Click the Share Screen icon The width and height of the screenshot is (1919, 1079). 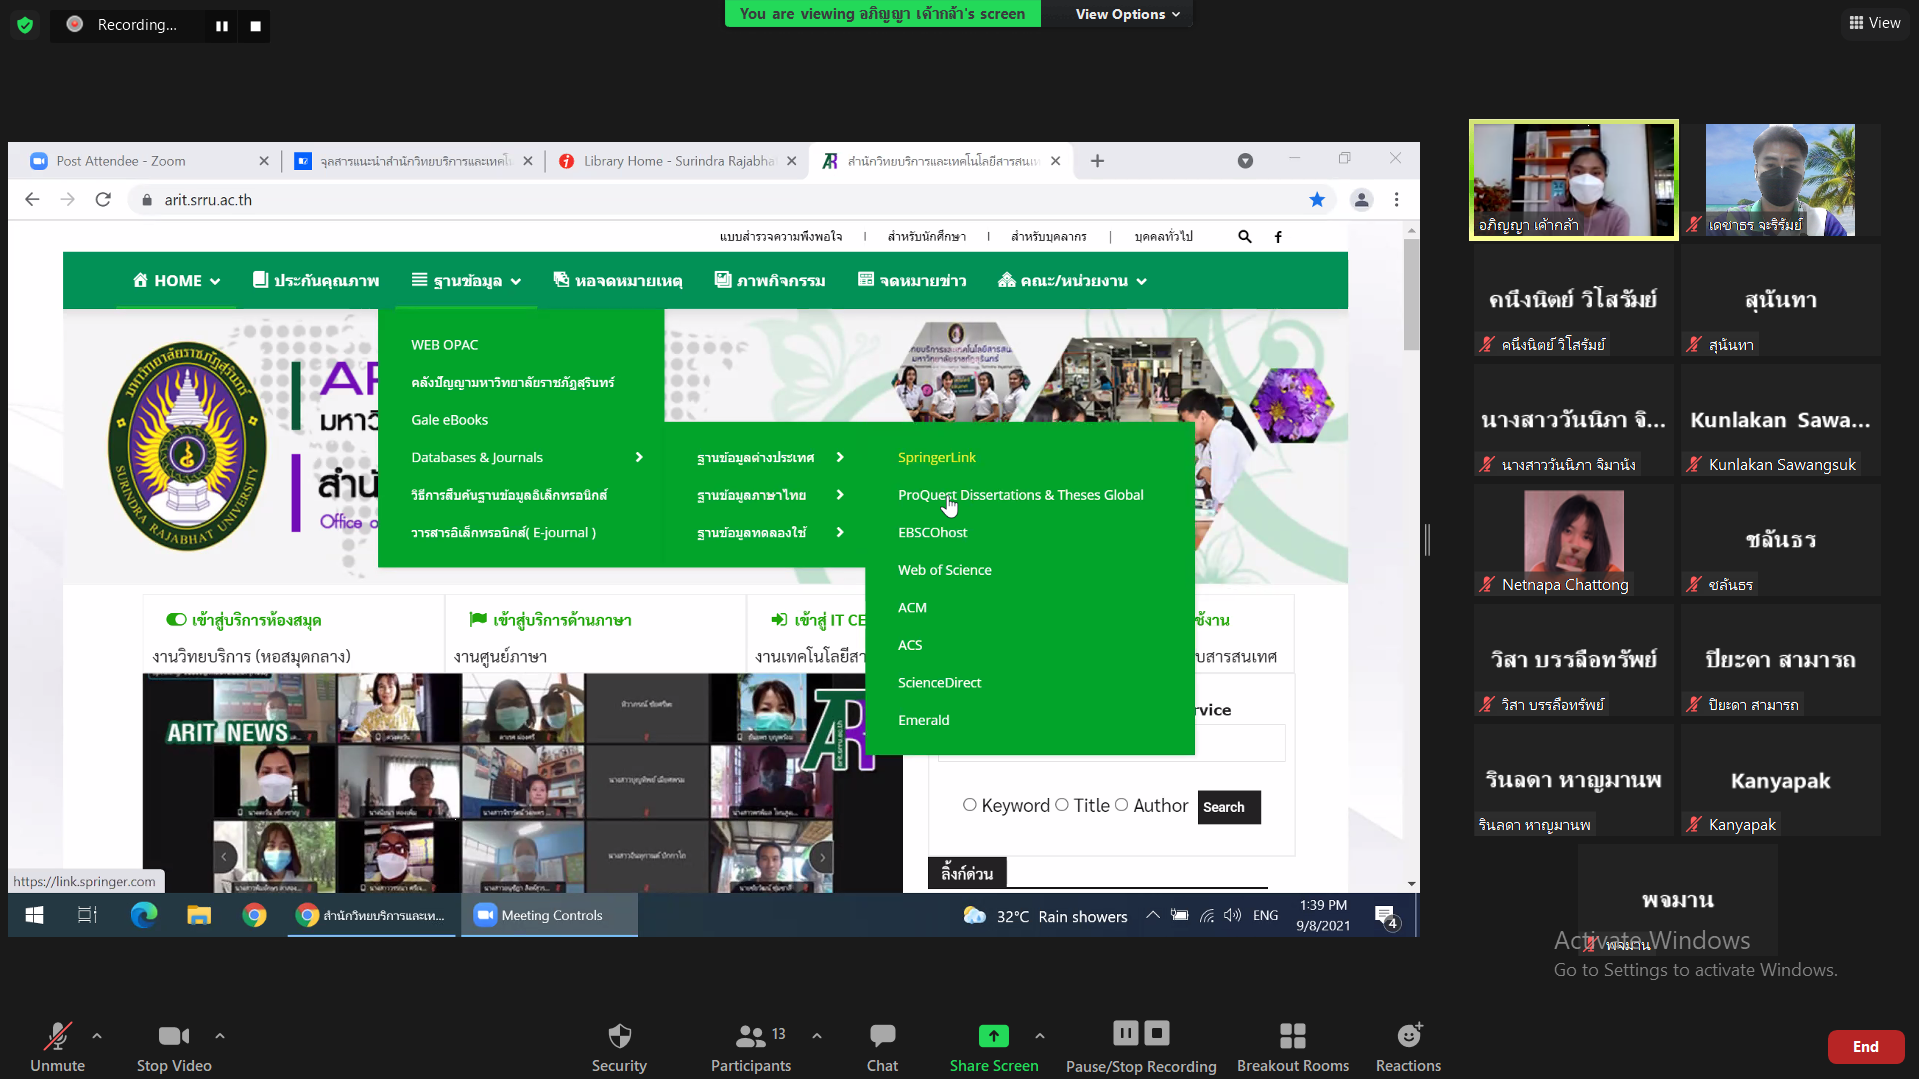993,1036
